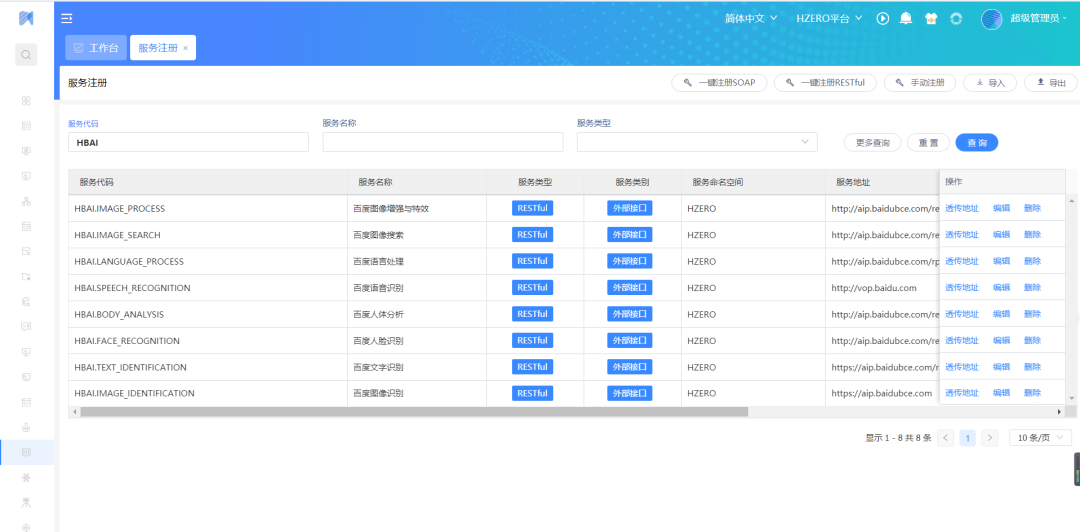Click the HZERO logo at top left
The width and height of the screenshot is (1080, 532).
(26, 18)
